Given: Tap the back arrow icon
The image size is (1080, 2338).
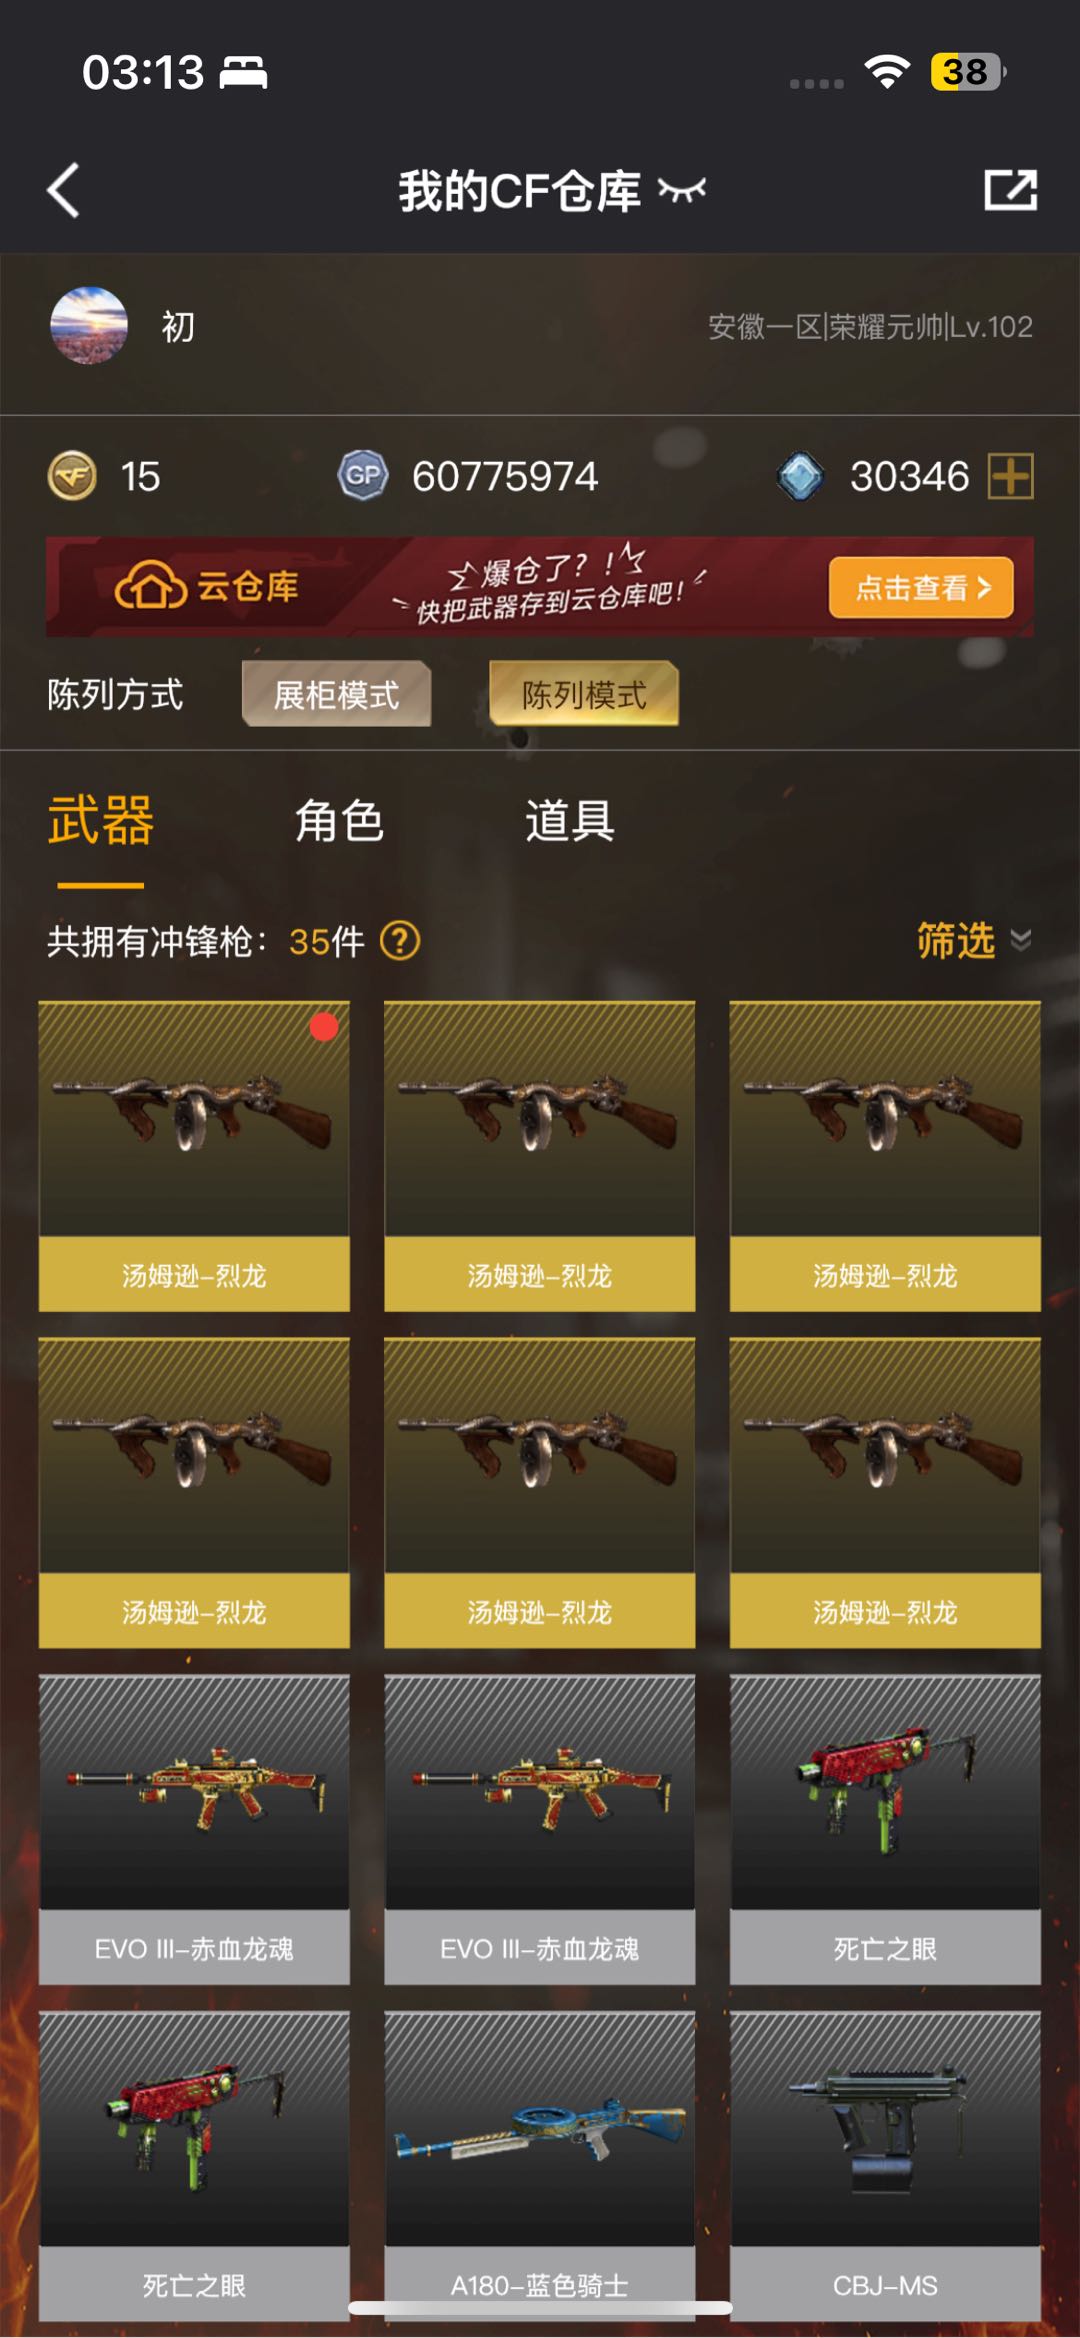Looking at the screenshot, I should click(63, 190).
